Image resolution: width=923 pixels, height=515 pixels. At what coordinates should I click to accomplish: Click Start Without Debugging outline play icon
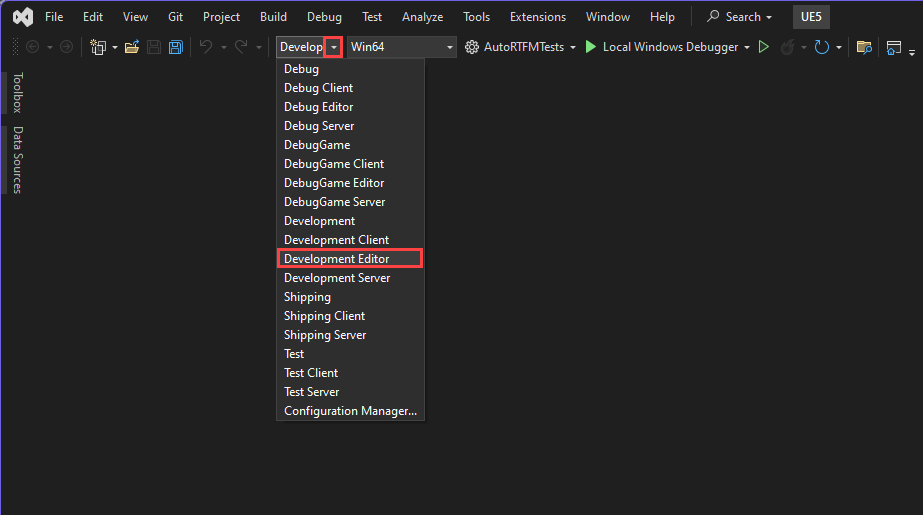tap(764, 47)
